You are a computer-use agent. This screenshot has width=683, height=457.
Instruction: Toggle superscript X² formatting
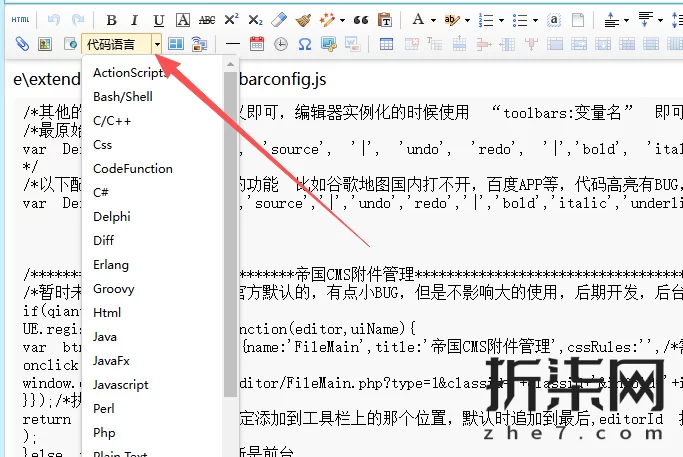[x=231, y=20]
